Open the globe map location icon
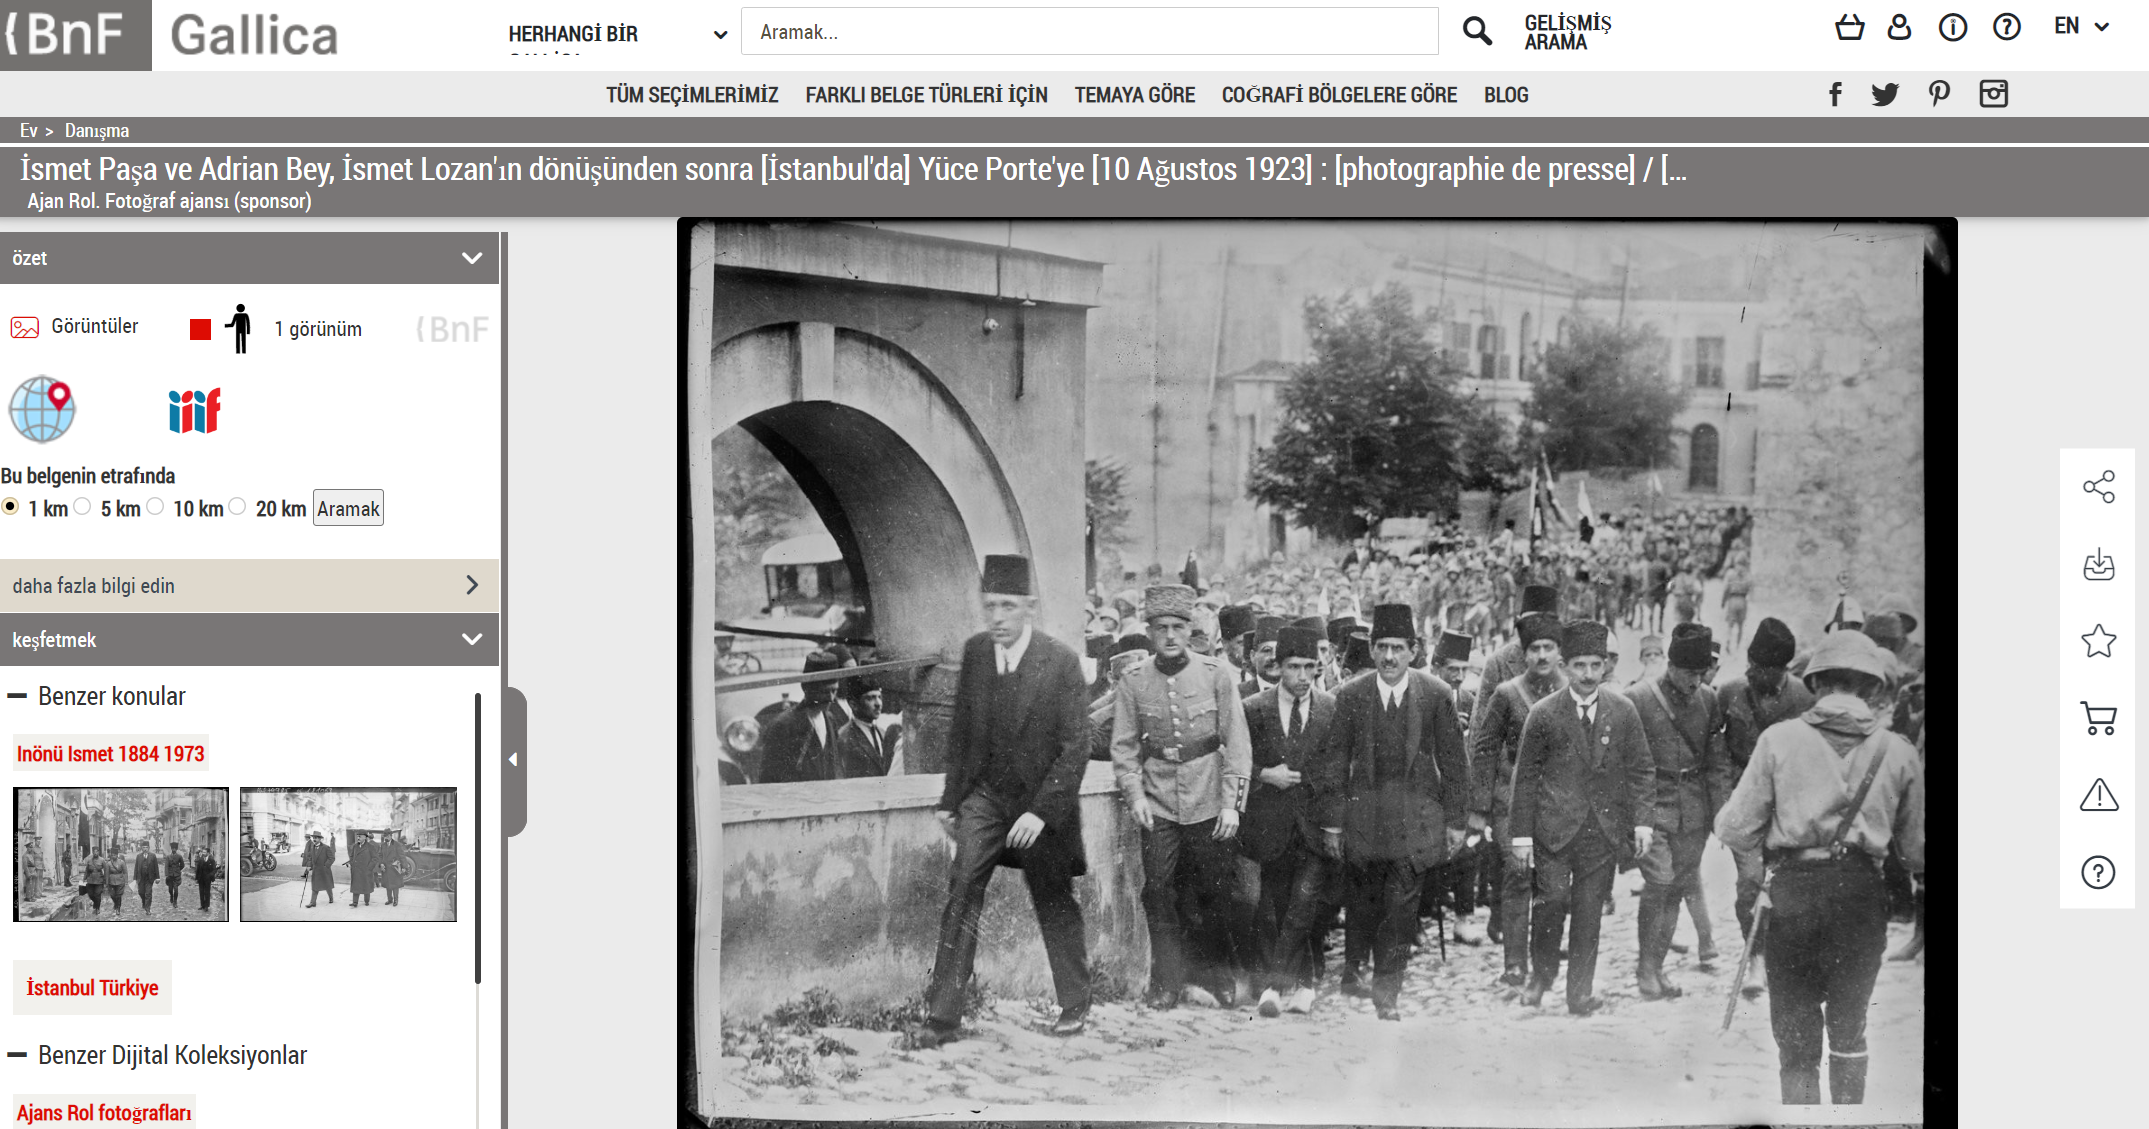The width and height of the screenshot is (2149, 1129). (42, 409)
